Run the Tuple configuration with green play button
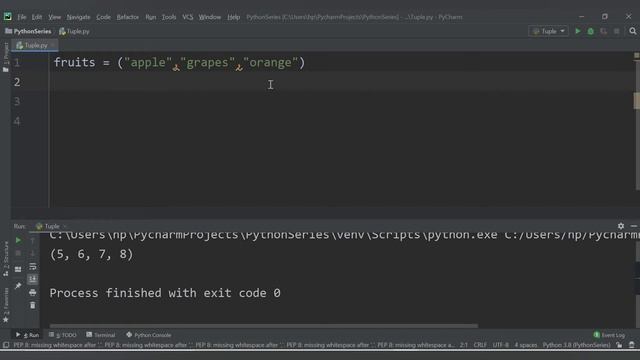Screen dimensions: 640x360 [x=578, y=31]
